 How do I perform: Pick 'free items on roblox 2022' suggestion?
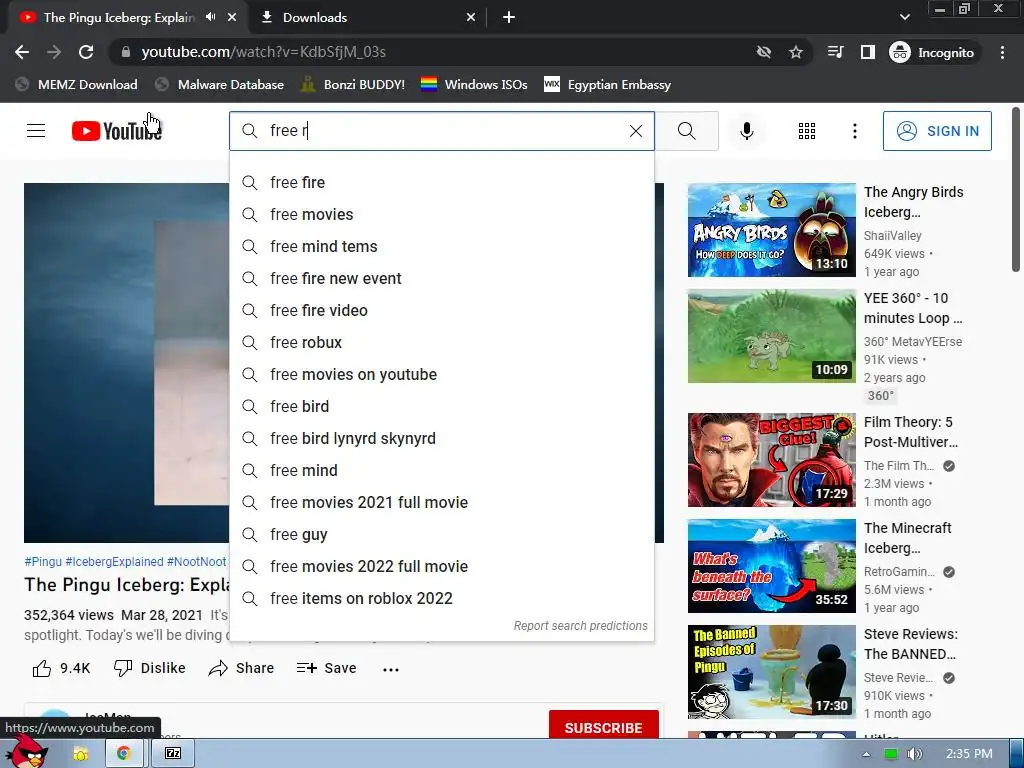click(441, 598)
